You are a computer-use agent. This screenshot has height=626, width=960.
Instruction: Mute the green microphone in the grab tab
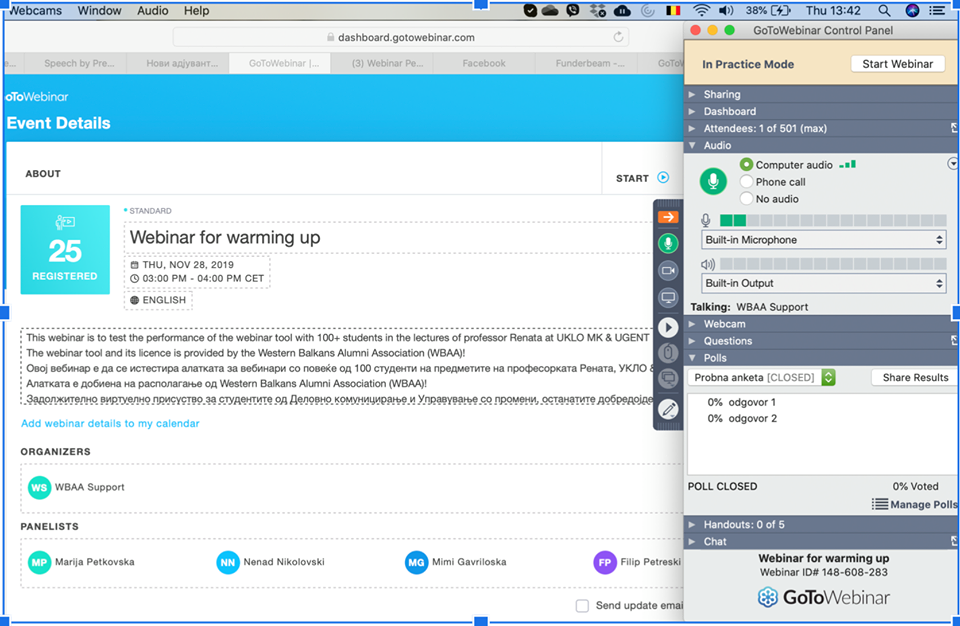click(668, 243)
